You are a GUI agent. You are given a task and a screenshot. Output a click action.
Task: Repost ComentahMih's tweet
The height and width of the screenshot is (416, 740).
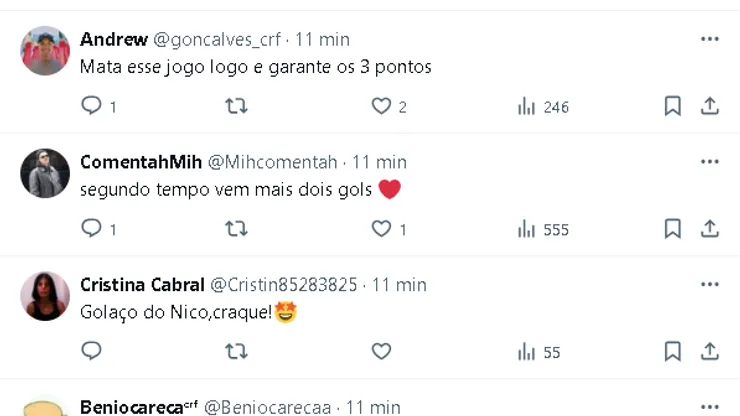click(236, 229)
